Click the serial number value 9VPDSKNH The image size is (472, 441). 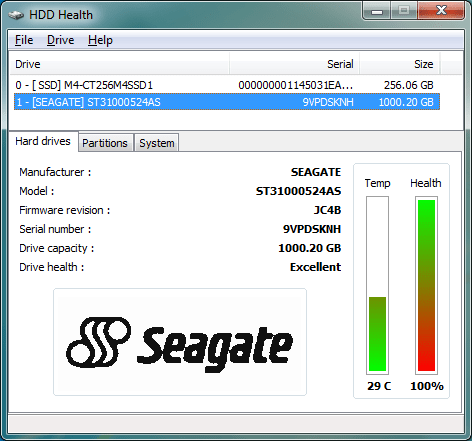(x=312, y=229)
